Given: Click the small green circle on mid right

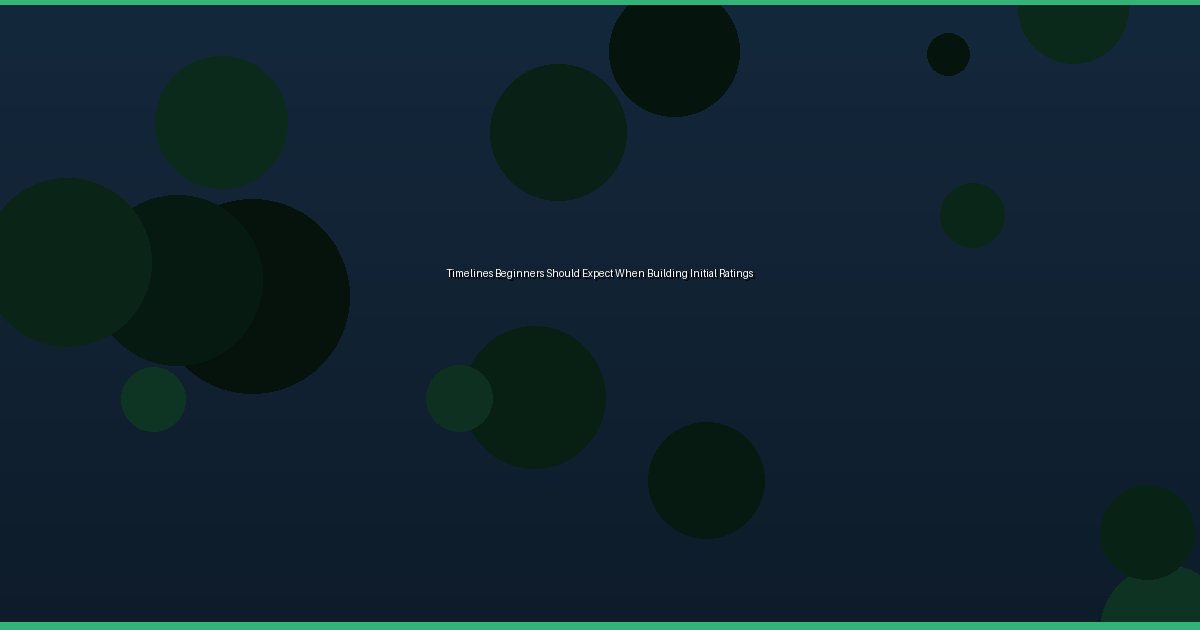Looking at the screenshot, I should coord(972,214).
